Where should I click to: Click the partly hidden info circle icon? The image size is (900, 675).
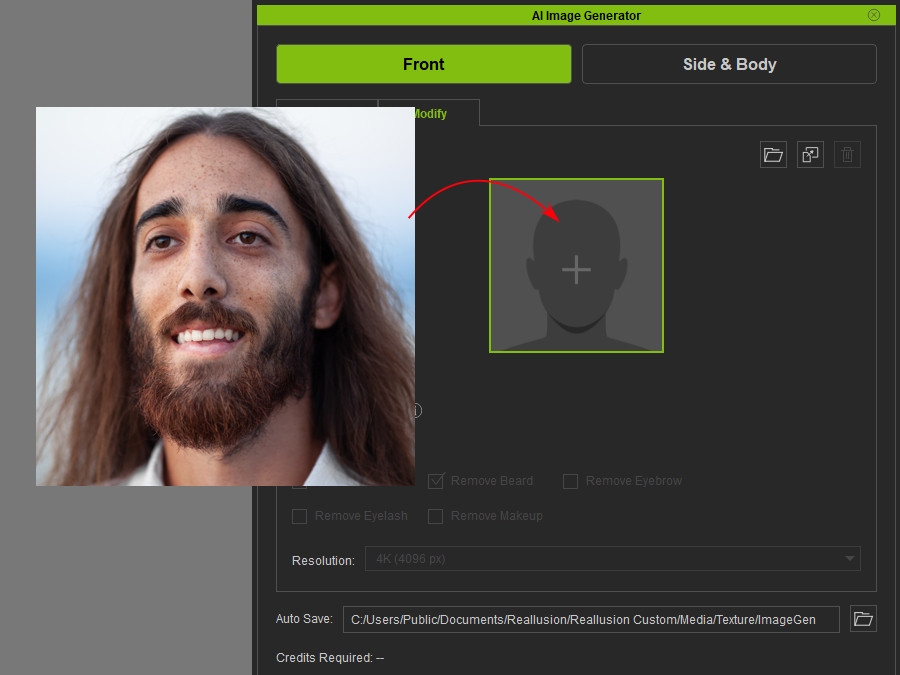418,410
